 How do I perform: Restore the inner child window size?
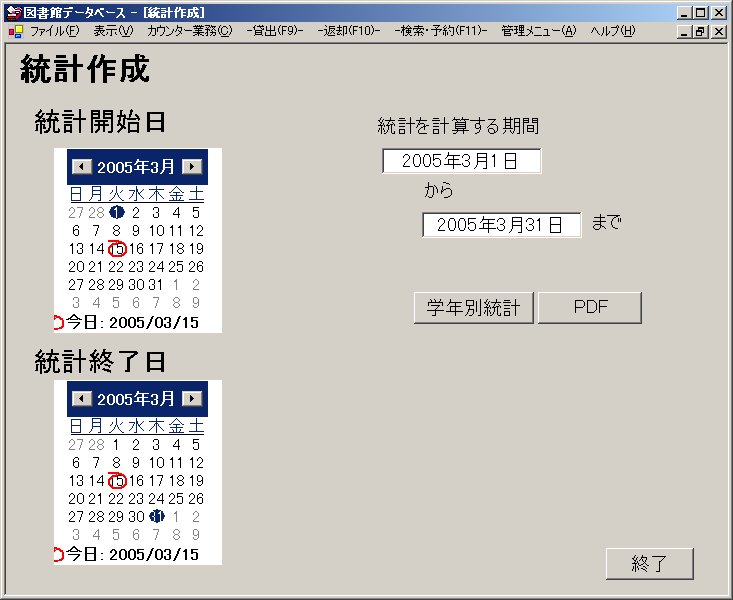(701, 31)
